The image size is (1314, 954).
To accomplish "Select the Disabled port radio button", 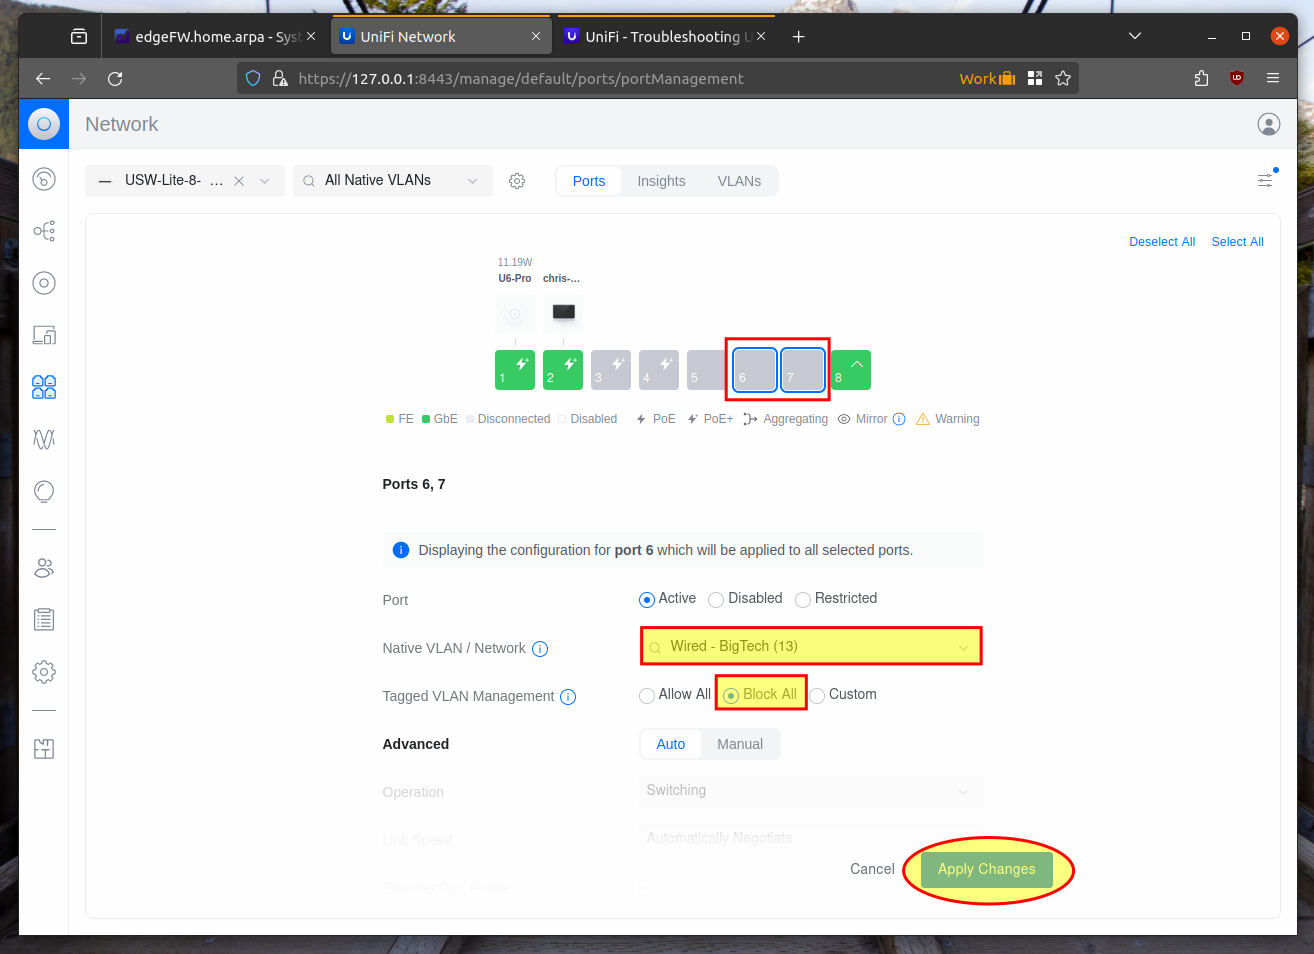I will [x=716, y=600].
